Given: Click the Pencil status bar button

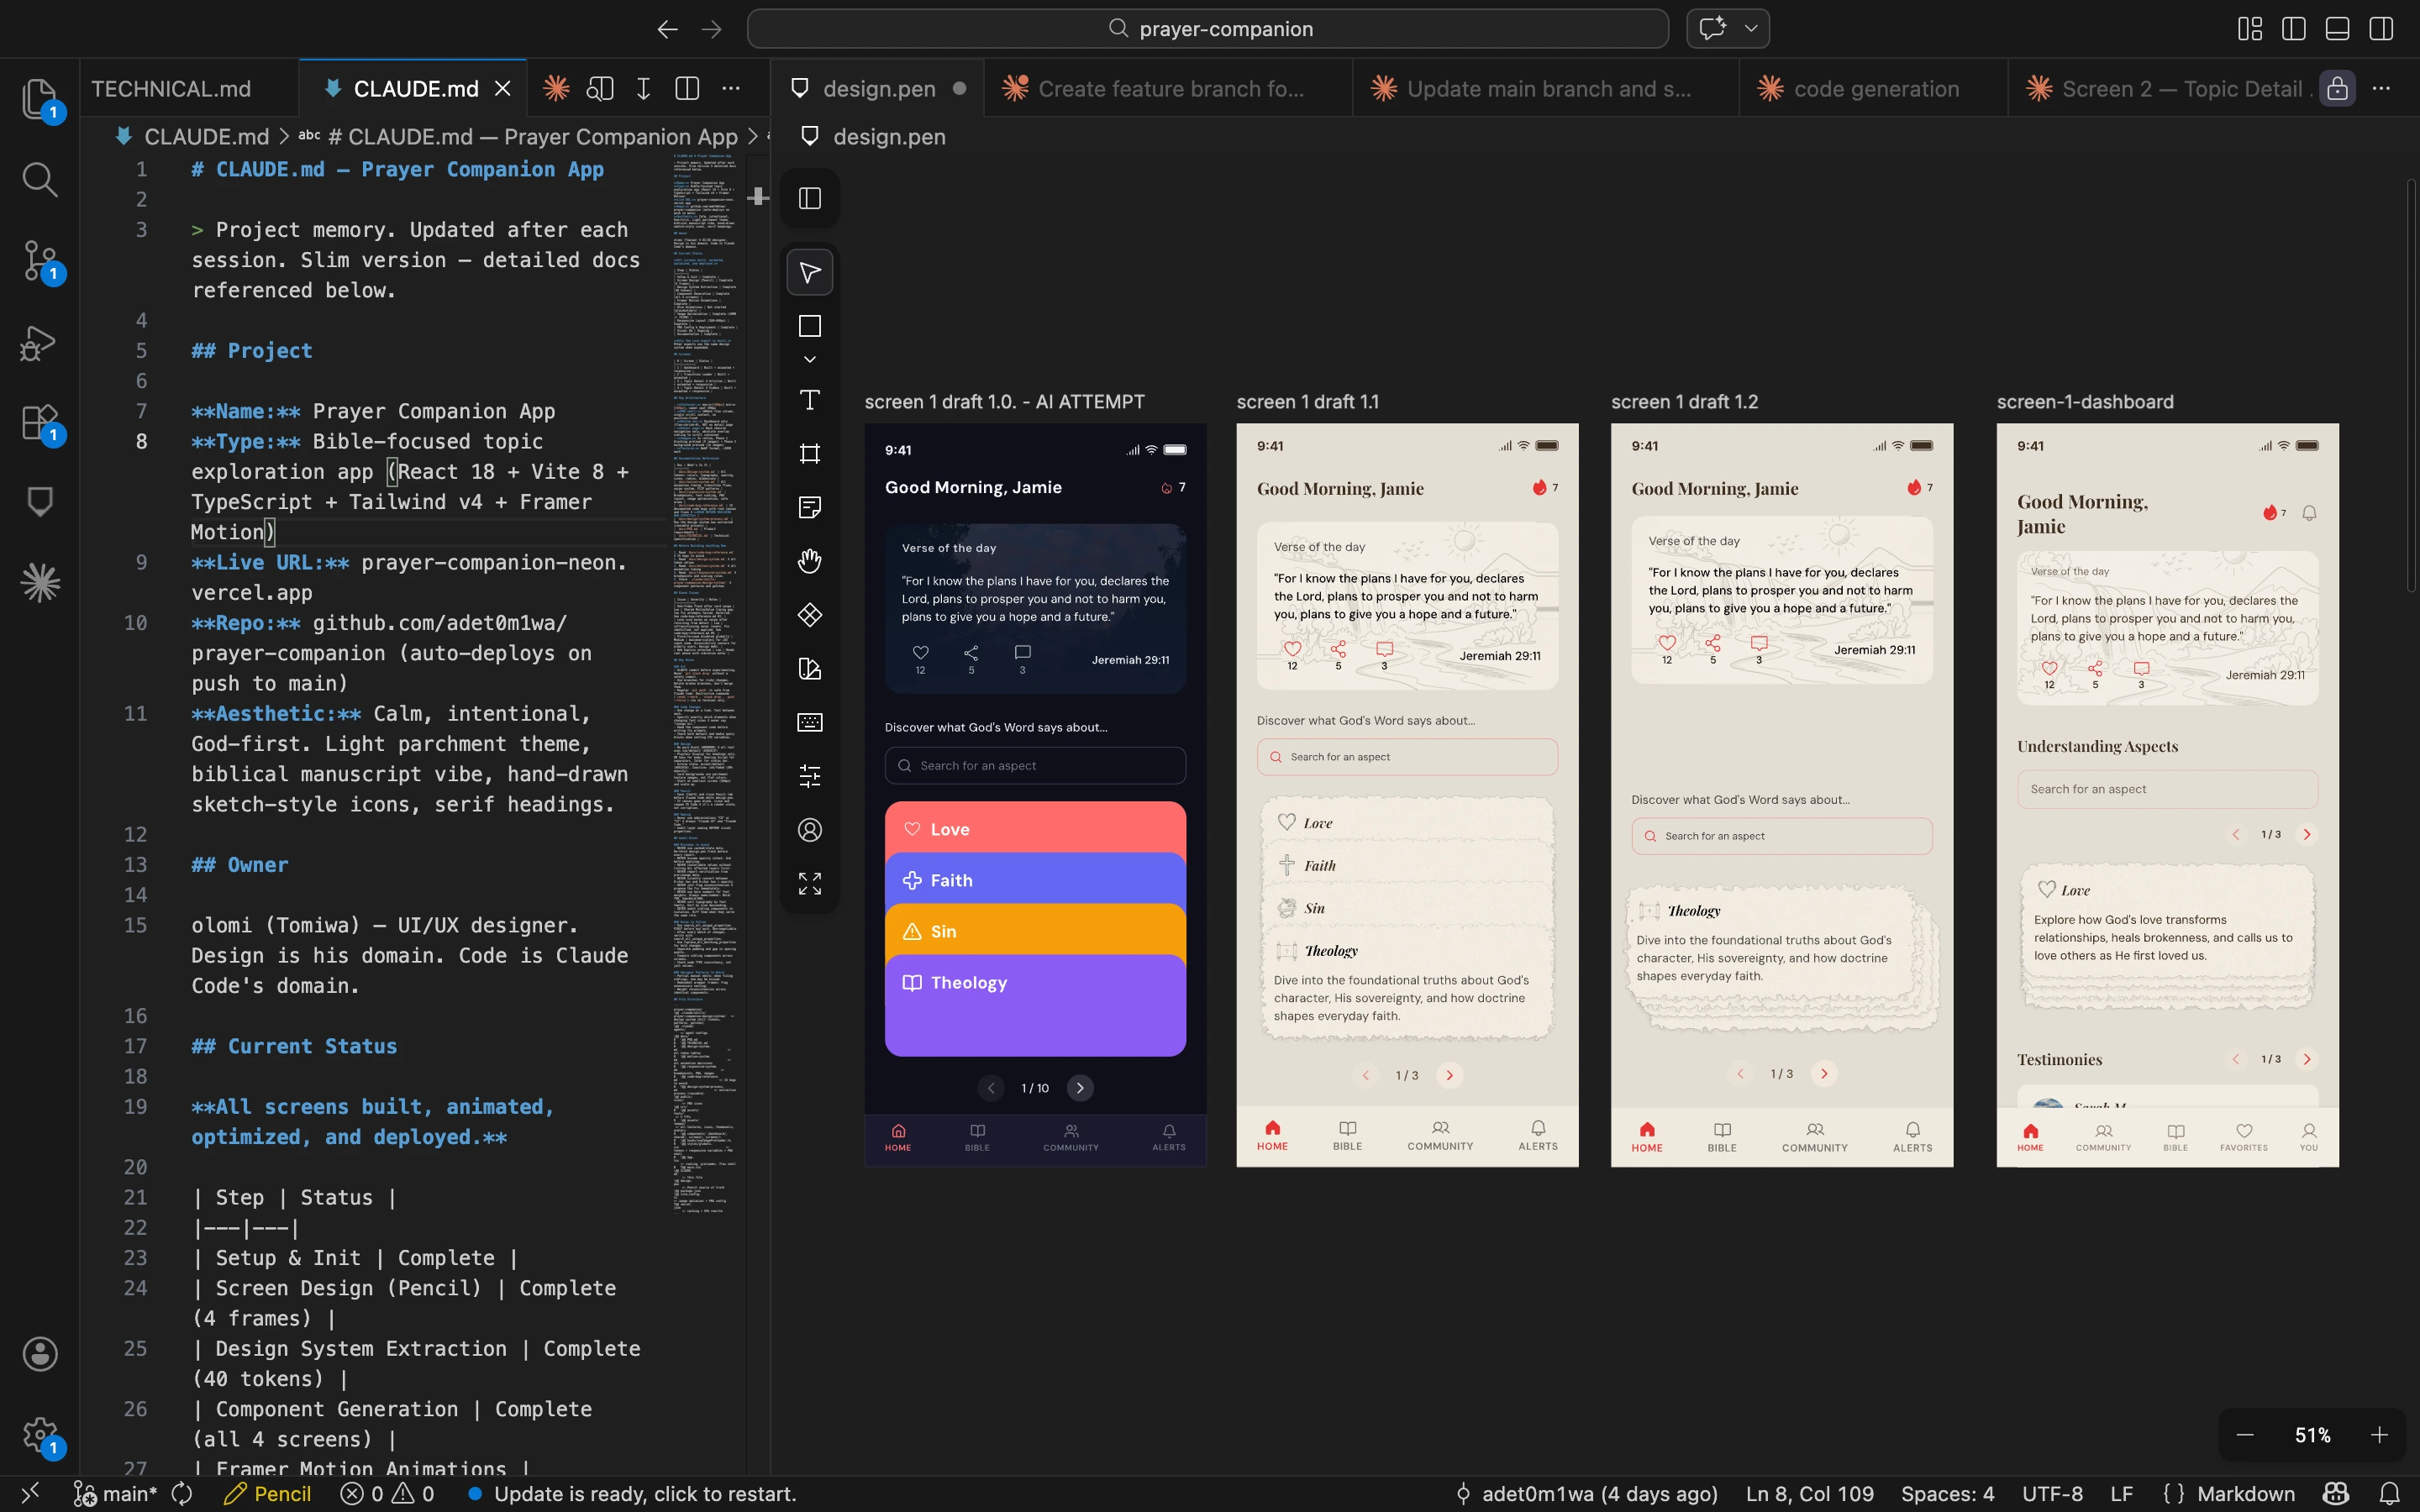Looking at the screenshot, I should [x=268, y=1493].
